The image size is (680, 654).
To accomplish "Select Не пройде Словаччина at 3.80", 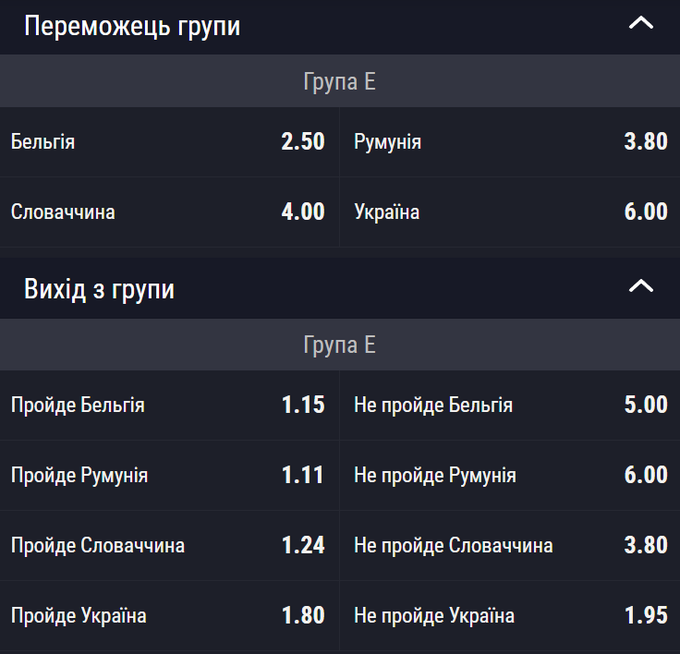I will click(x=510, y=545).
